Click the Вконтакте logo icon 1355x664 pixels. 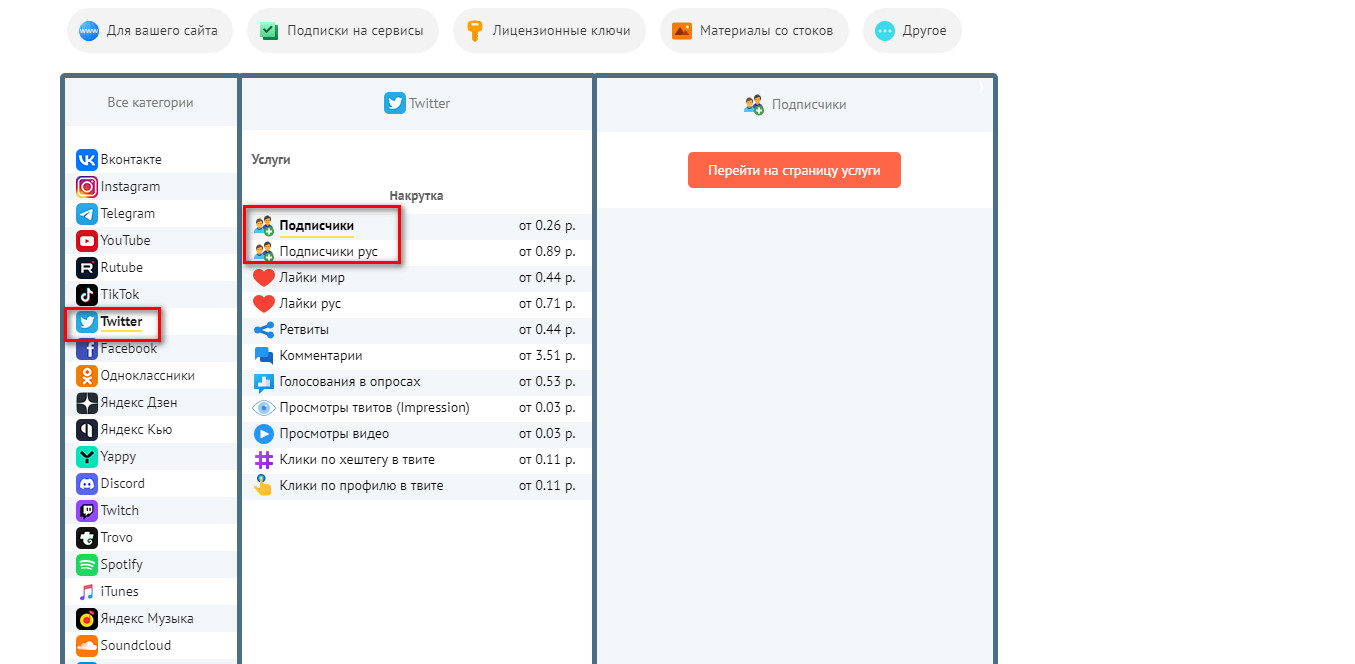(87, 160)
